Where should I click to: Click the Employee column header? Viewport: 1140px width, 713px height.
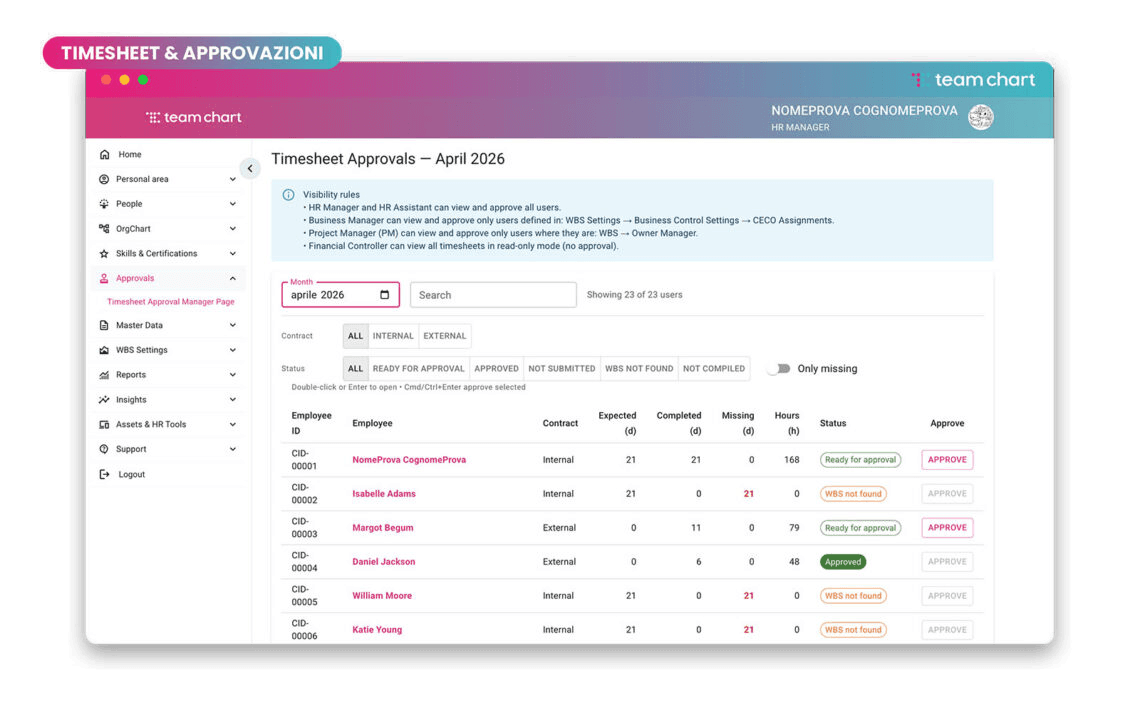click(x=372, y=423)
